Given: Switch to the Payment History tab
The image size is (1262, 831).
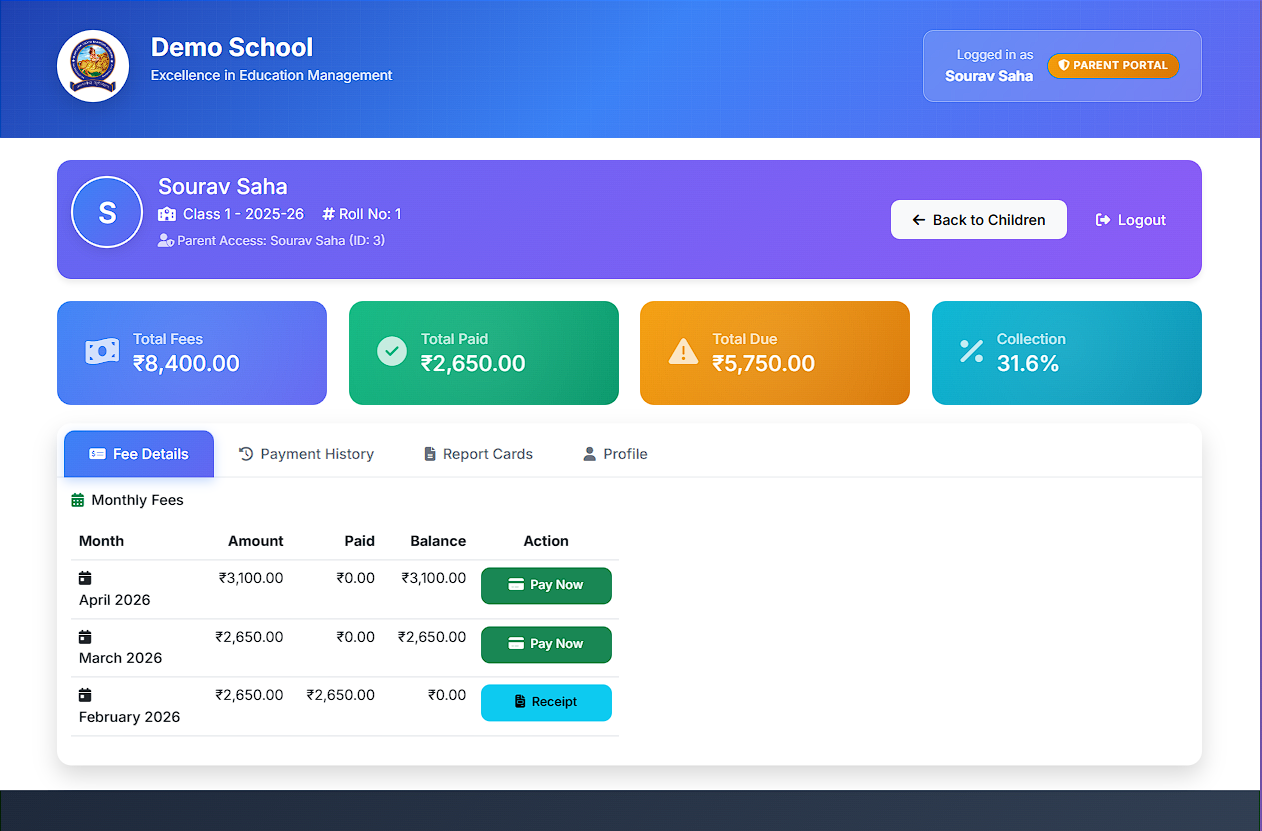Looking at the screenshot, I should (x=306, y=453).
